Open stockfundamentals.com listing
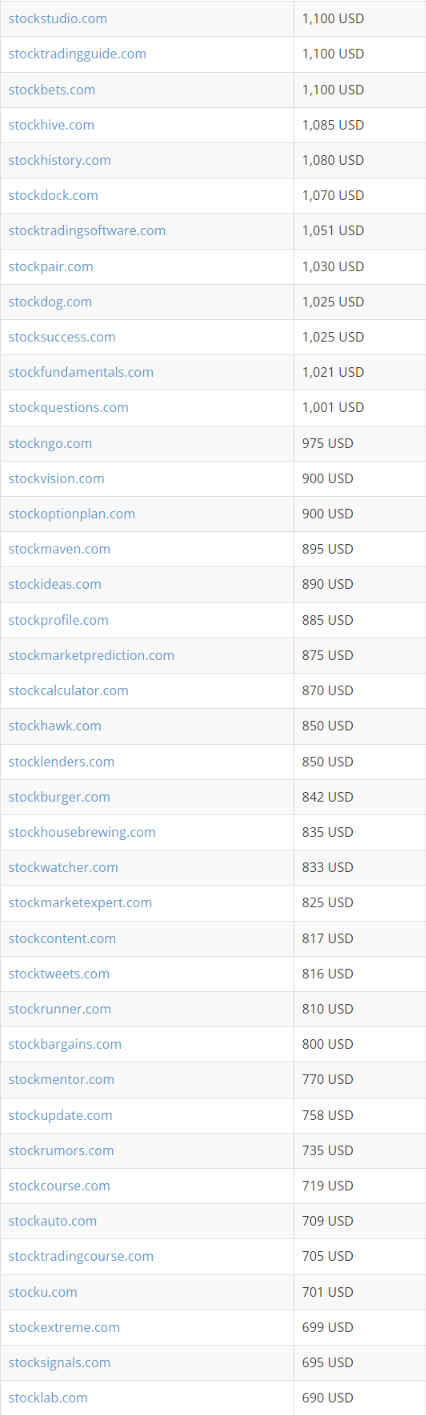426x1415 pixels. tap(81, 372)
